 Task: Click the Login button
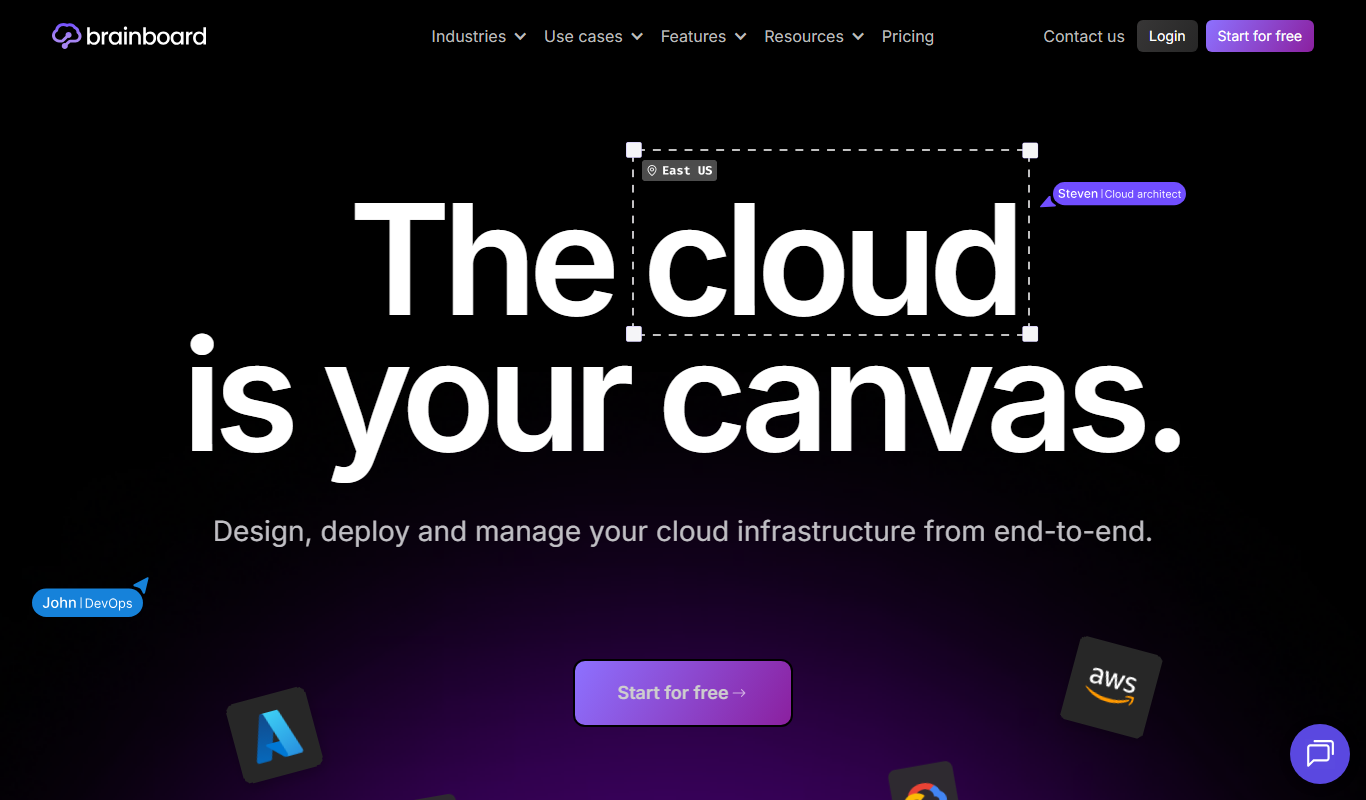pos(1167,36)
